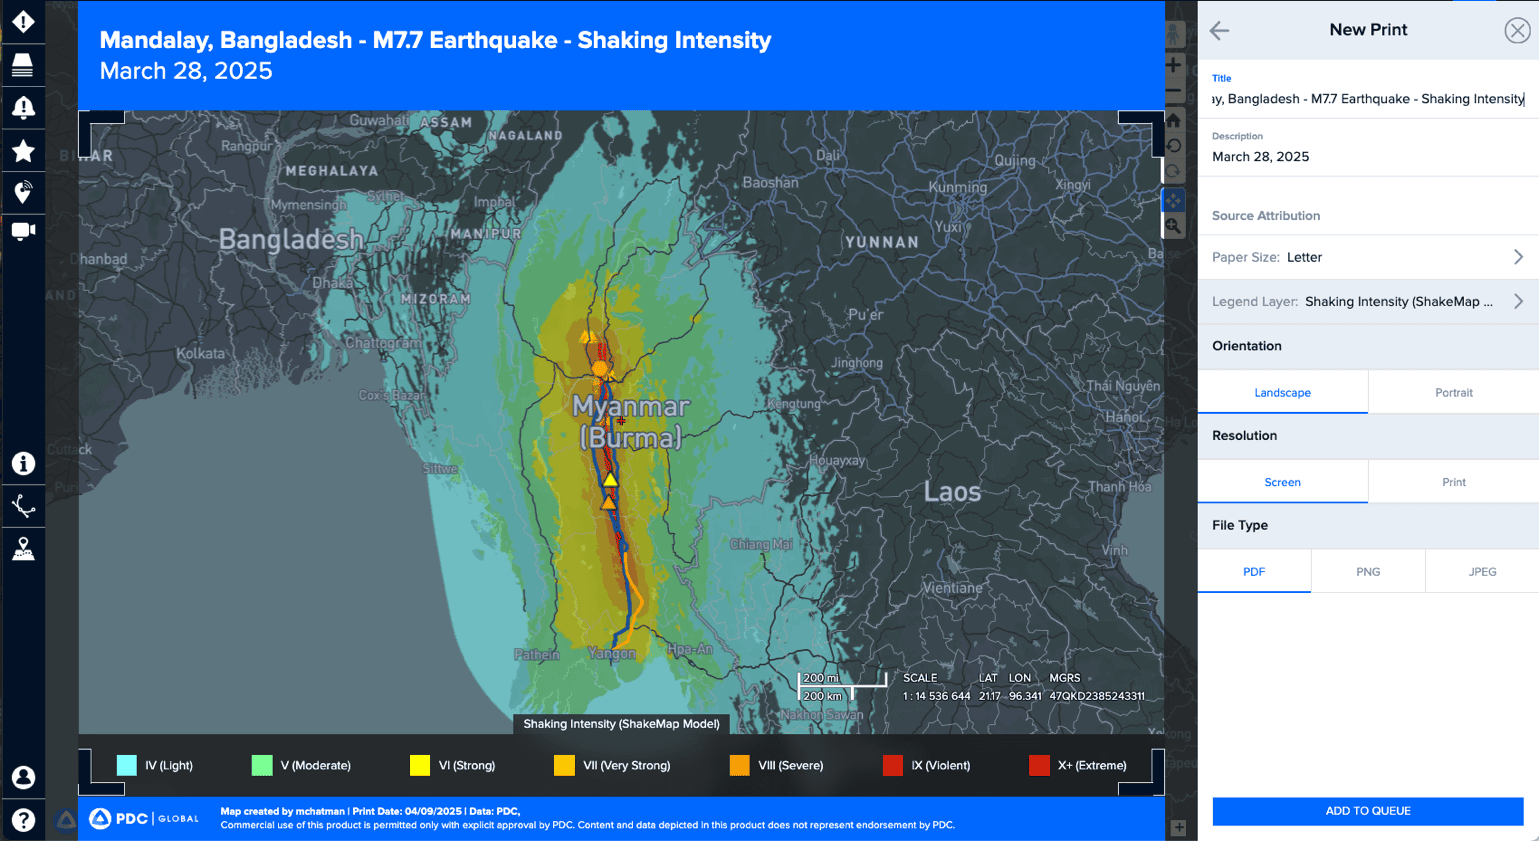Open the map layers stack icon
Screen dimensions: 1539x841
[23, 64]
